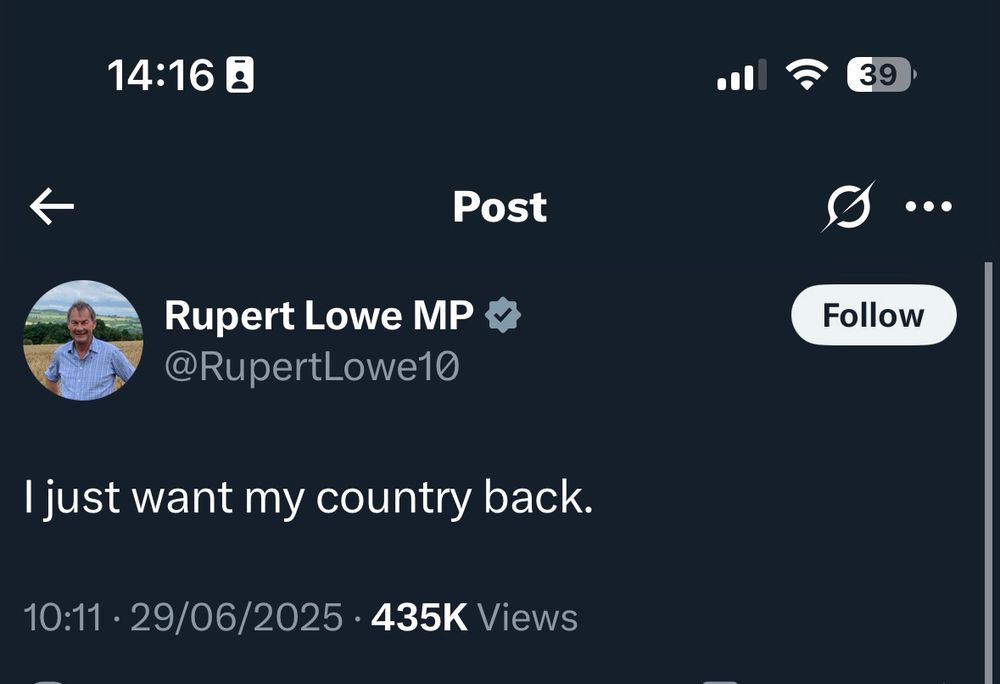The width and height of the screenshot is (1000, 684).
Task: Click the display name Rupert Lowe MP
Action: 318,314
